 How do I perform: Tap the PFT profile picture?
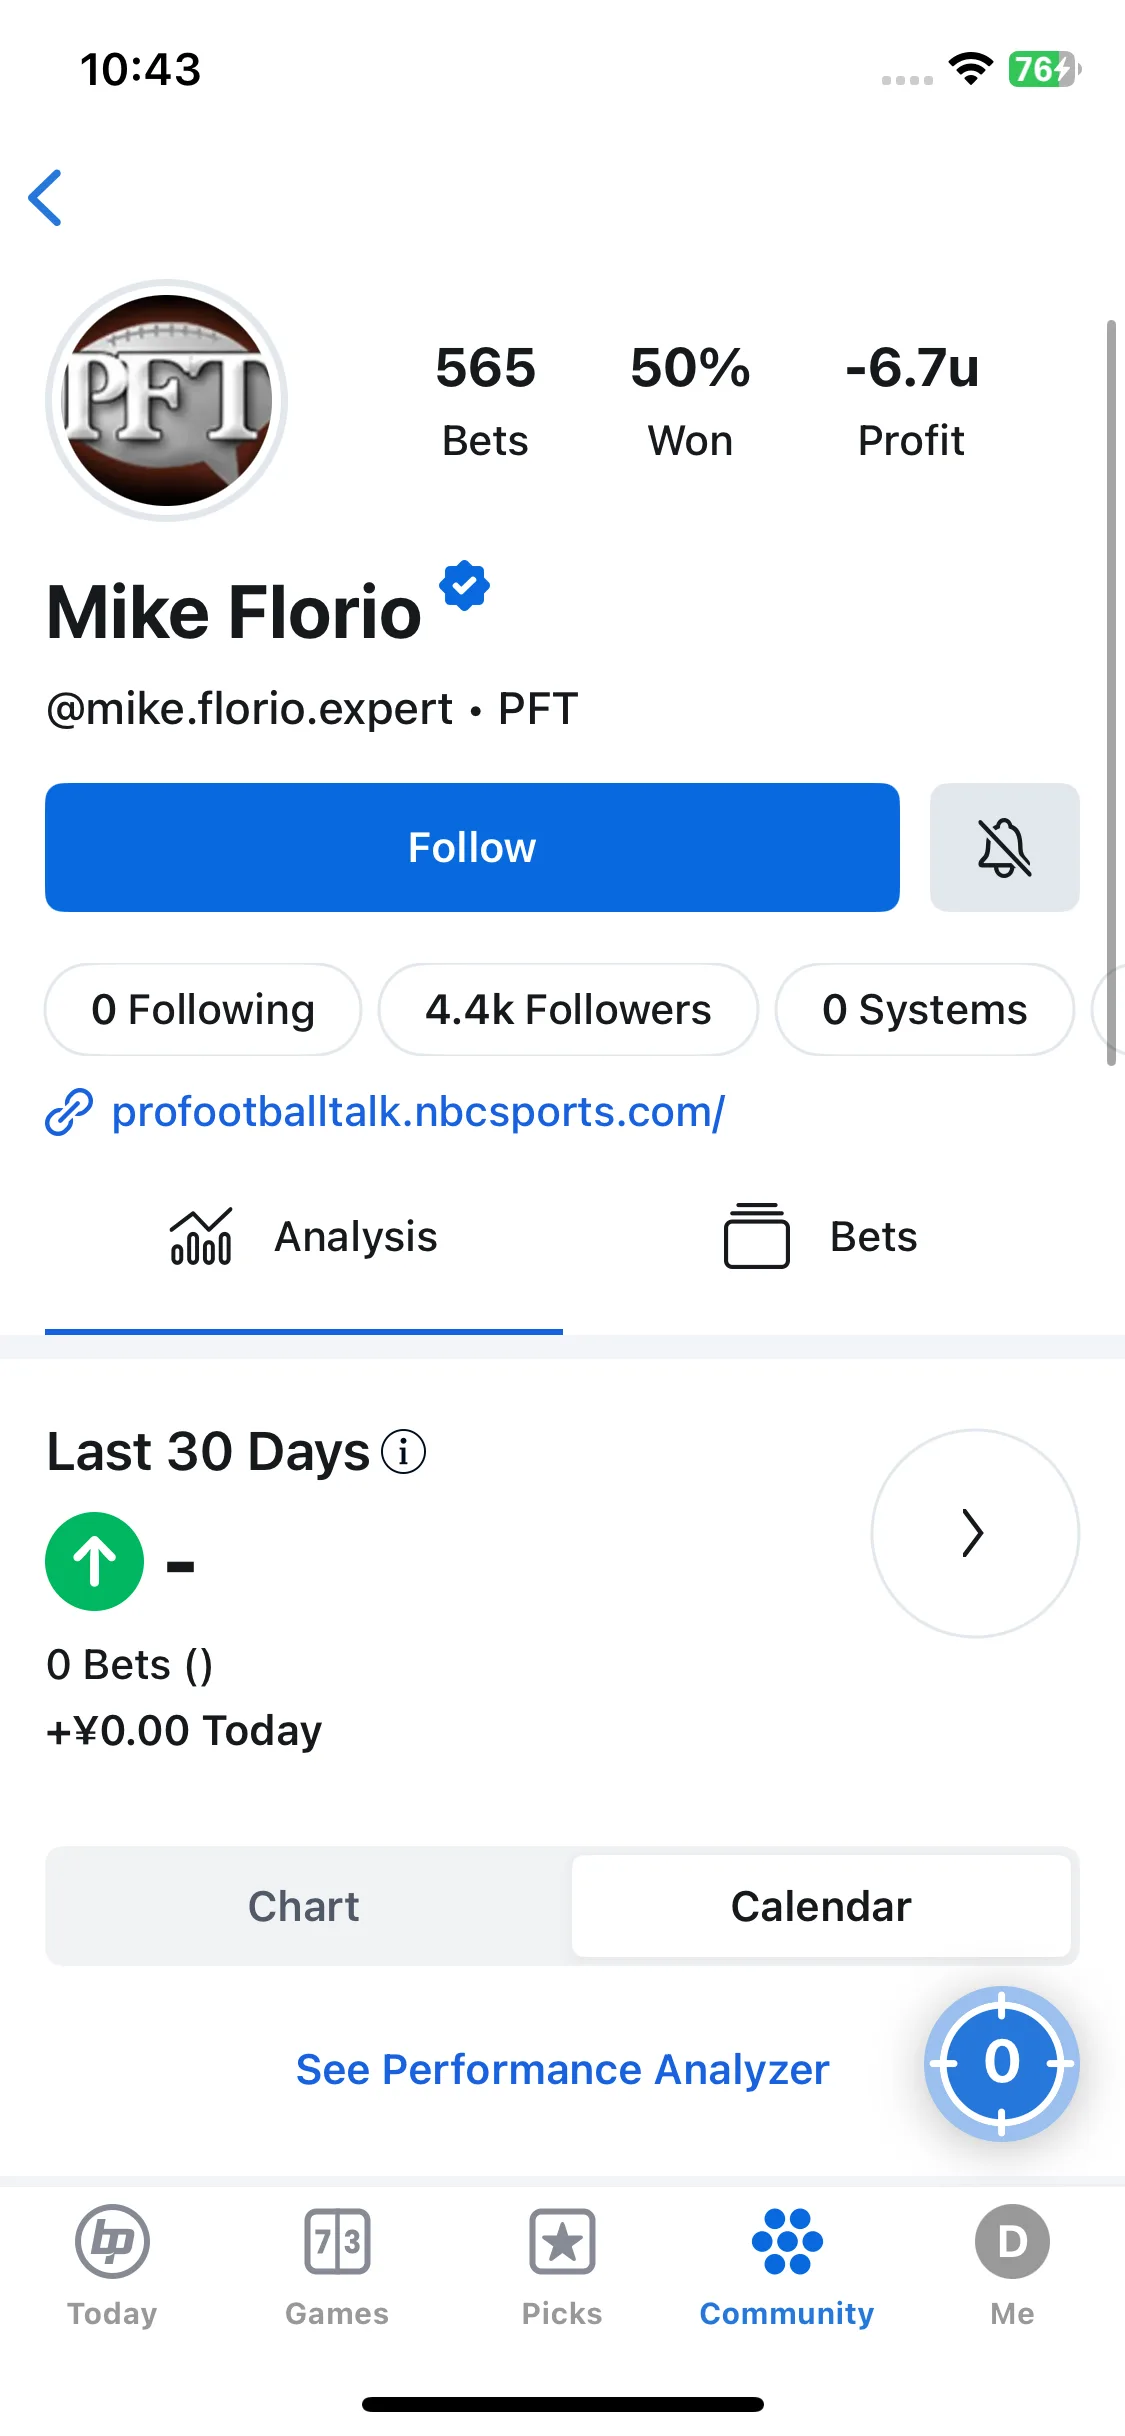click(x=167, y=400)
